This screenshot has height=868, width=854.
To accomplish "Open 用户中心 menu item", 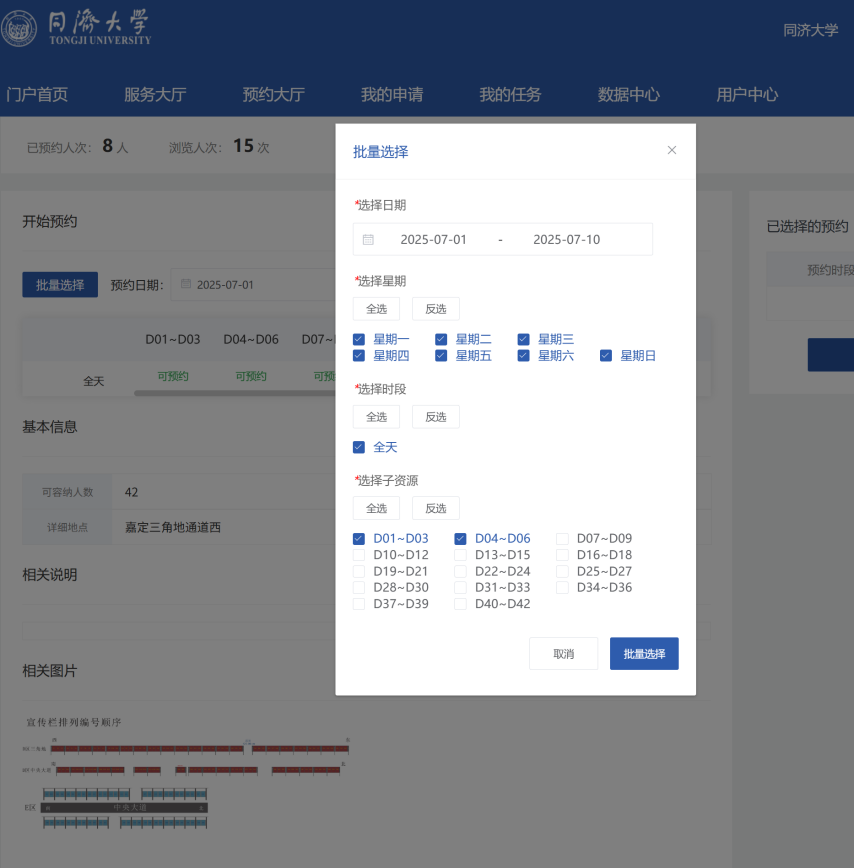I will click(746, 95).
